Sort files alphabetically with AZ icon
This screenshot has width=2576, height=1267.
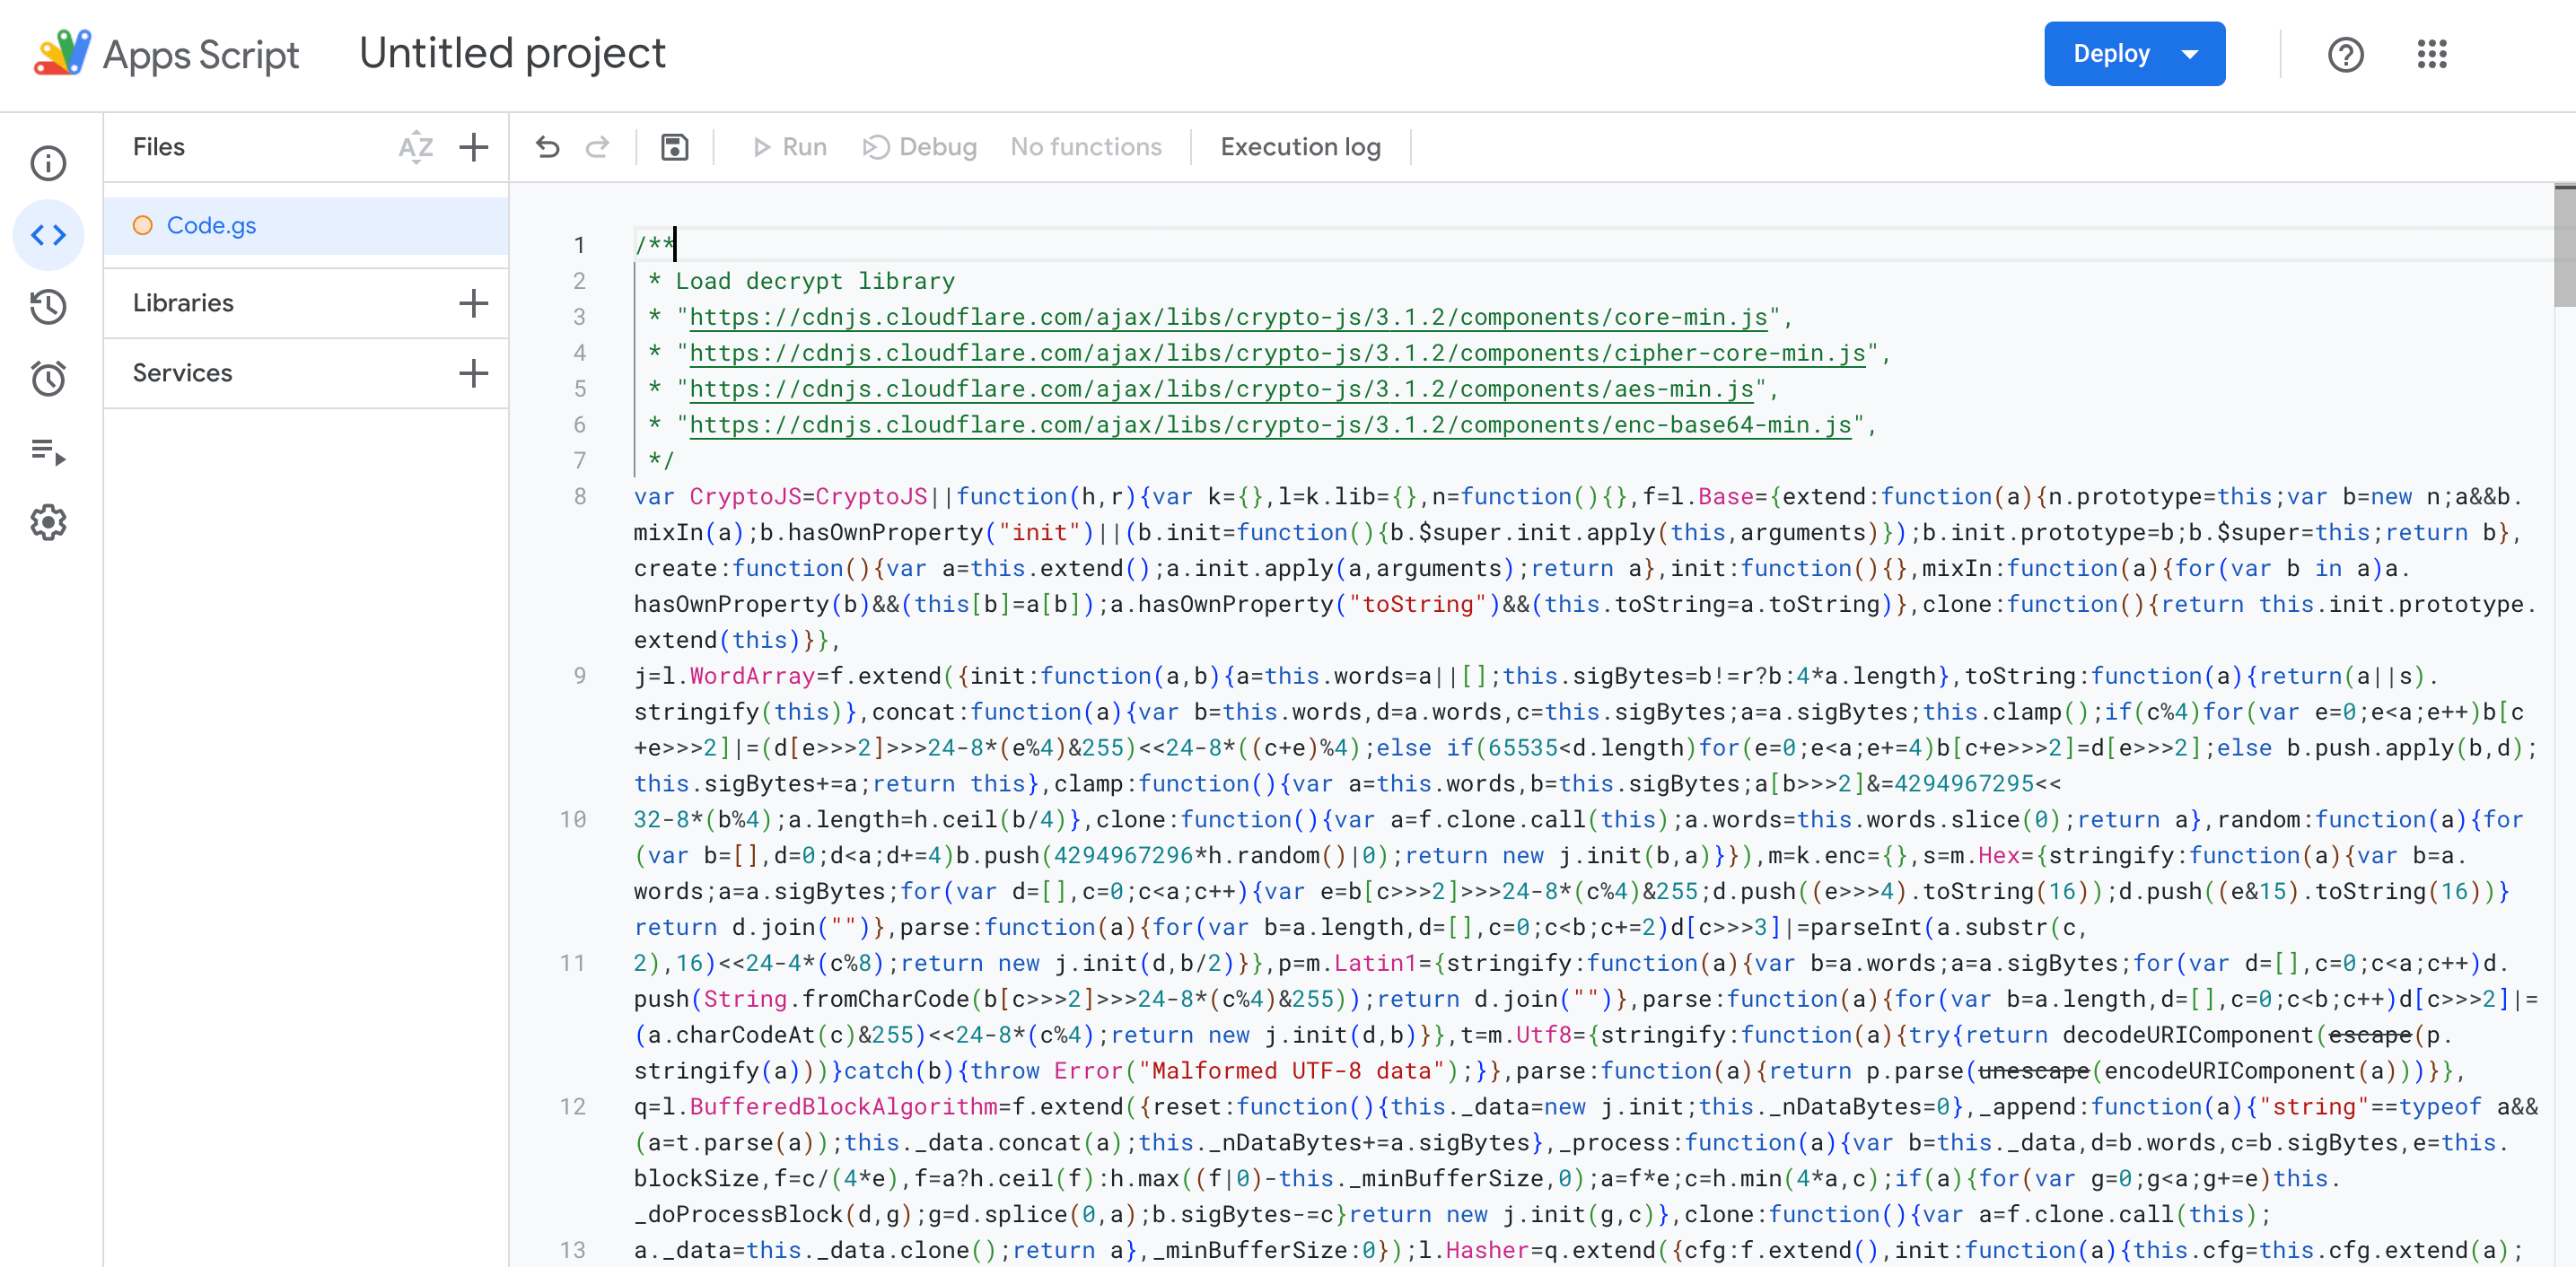[x=415, y=147]
